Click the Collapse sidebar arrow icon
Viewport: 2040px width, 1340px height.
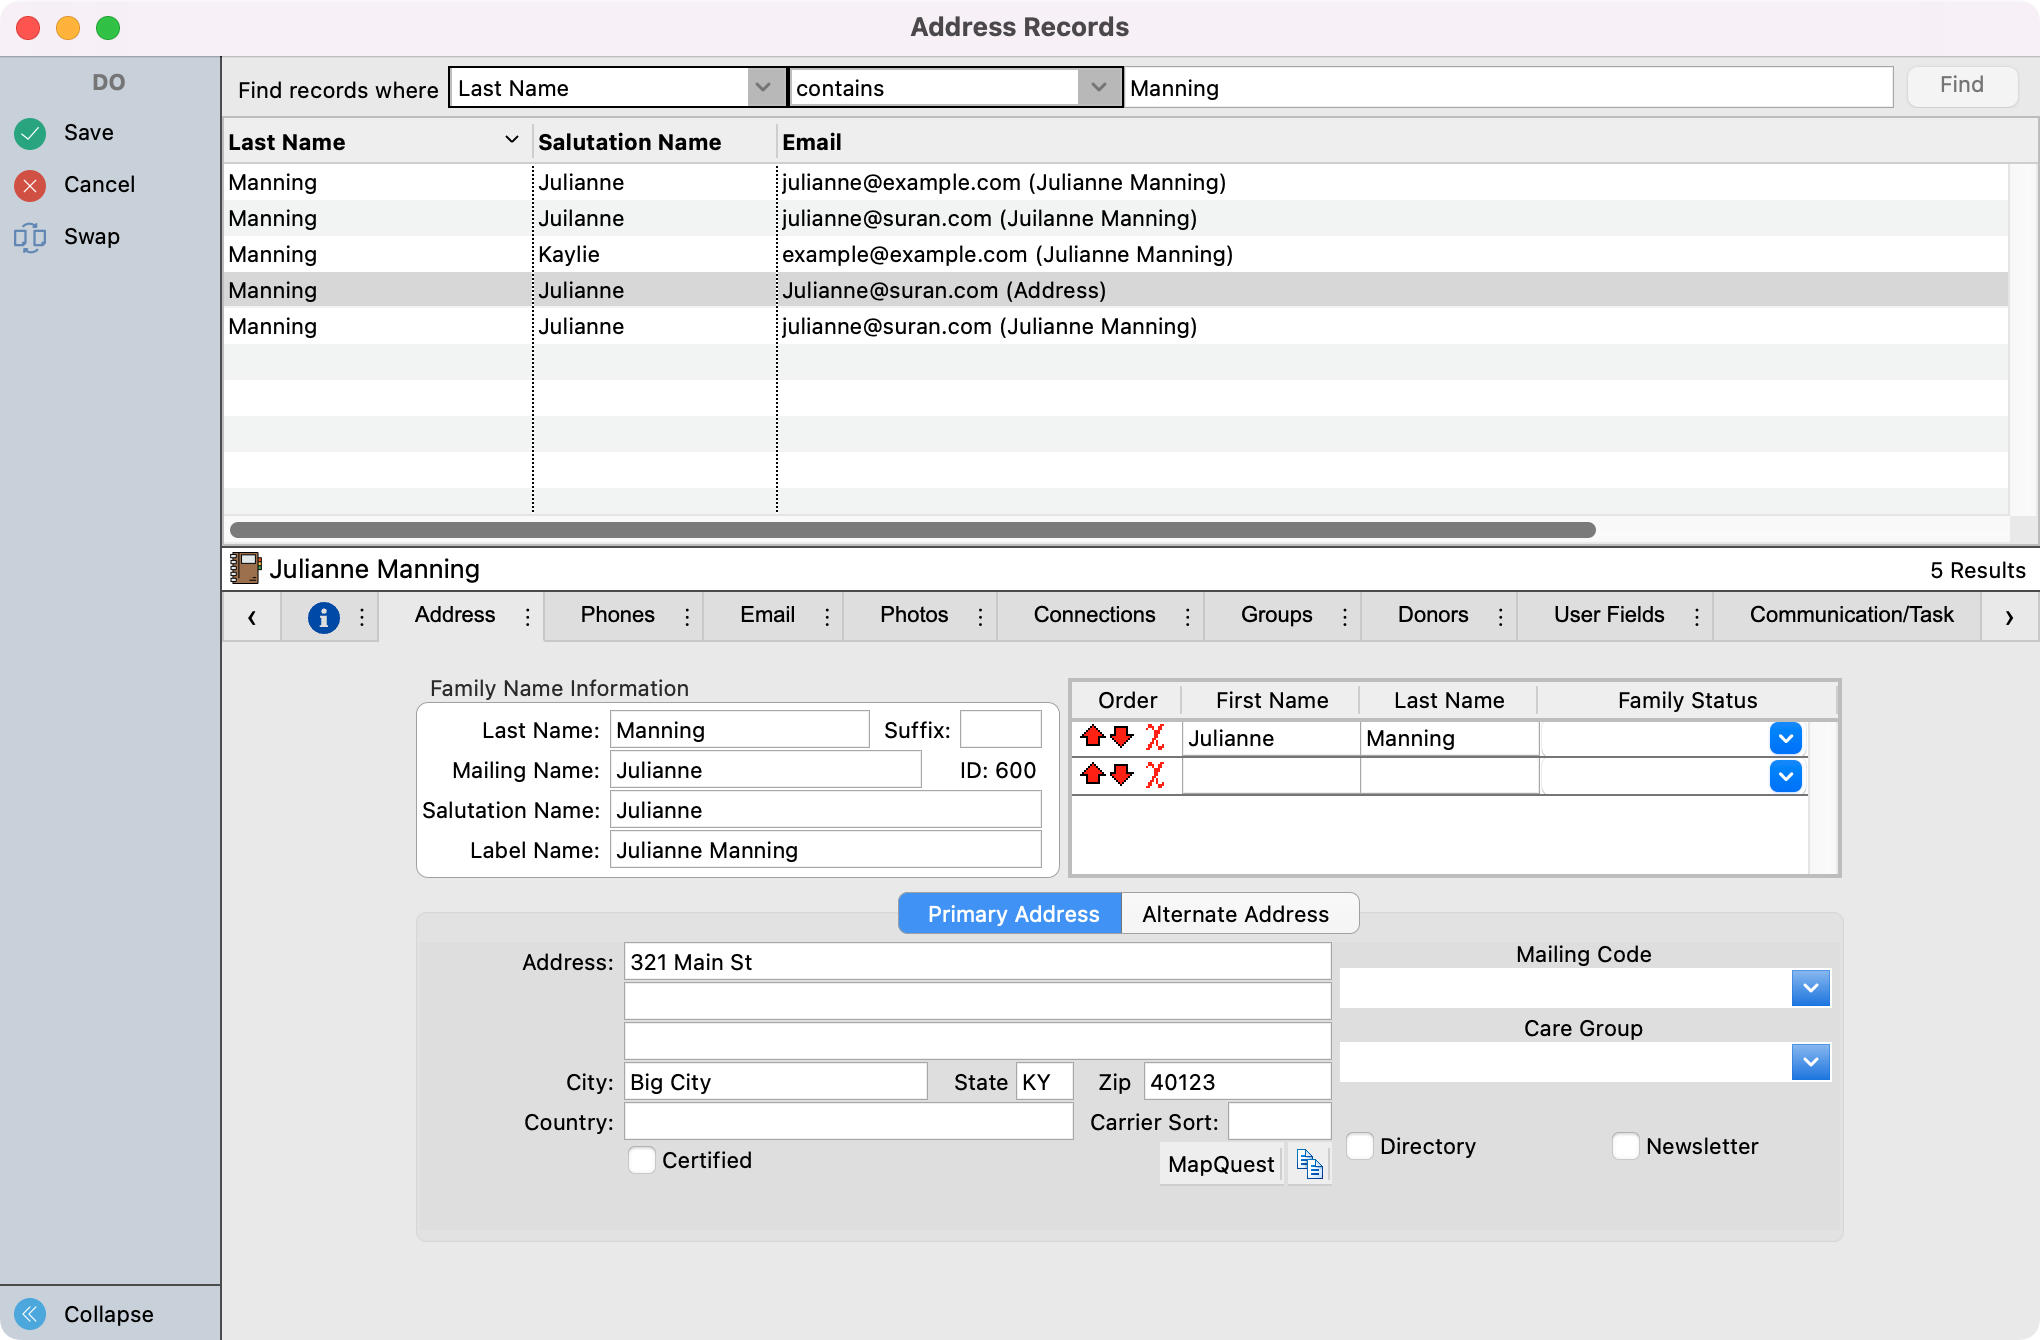30,1313
